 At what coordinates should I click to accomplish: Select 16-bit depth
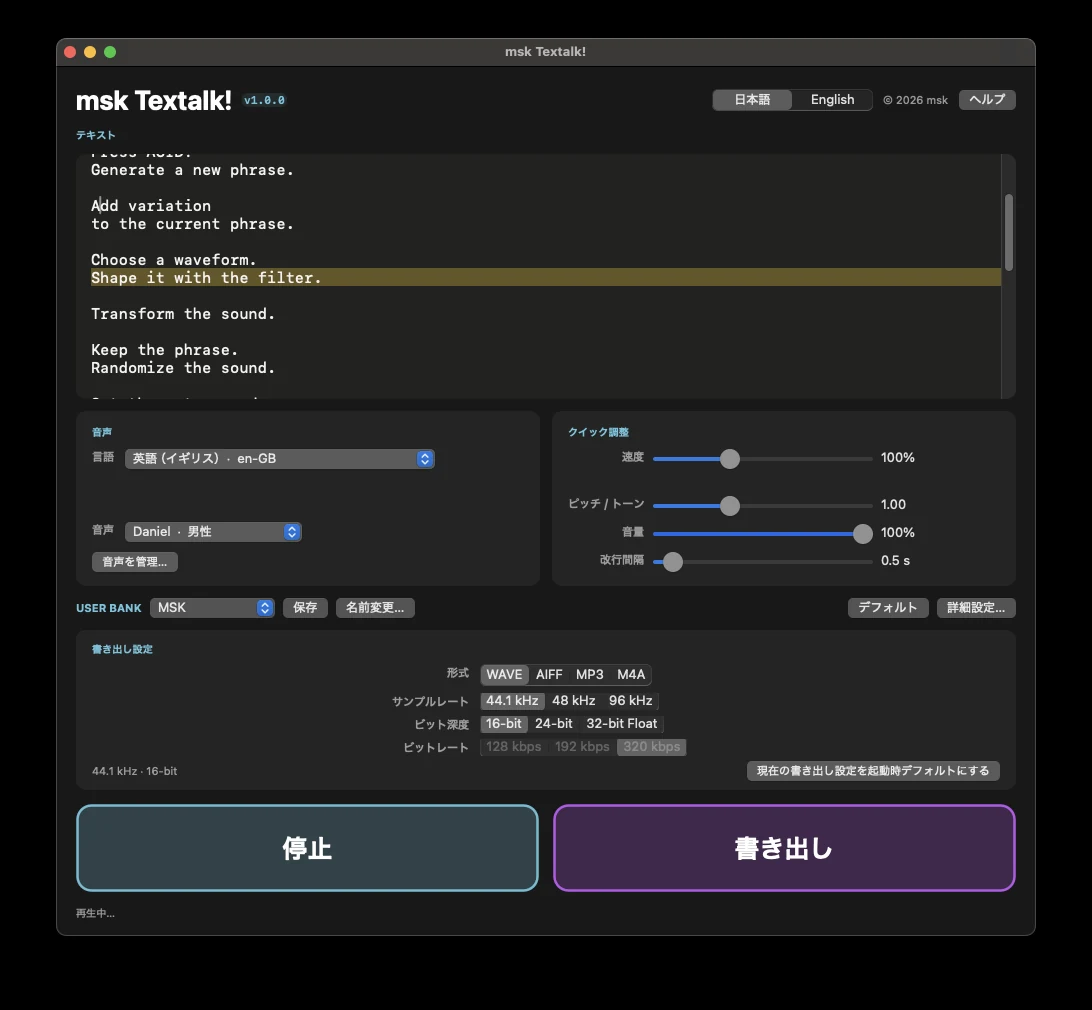(504, 724)
